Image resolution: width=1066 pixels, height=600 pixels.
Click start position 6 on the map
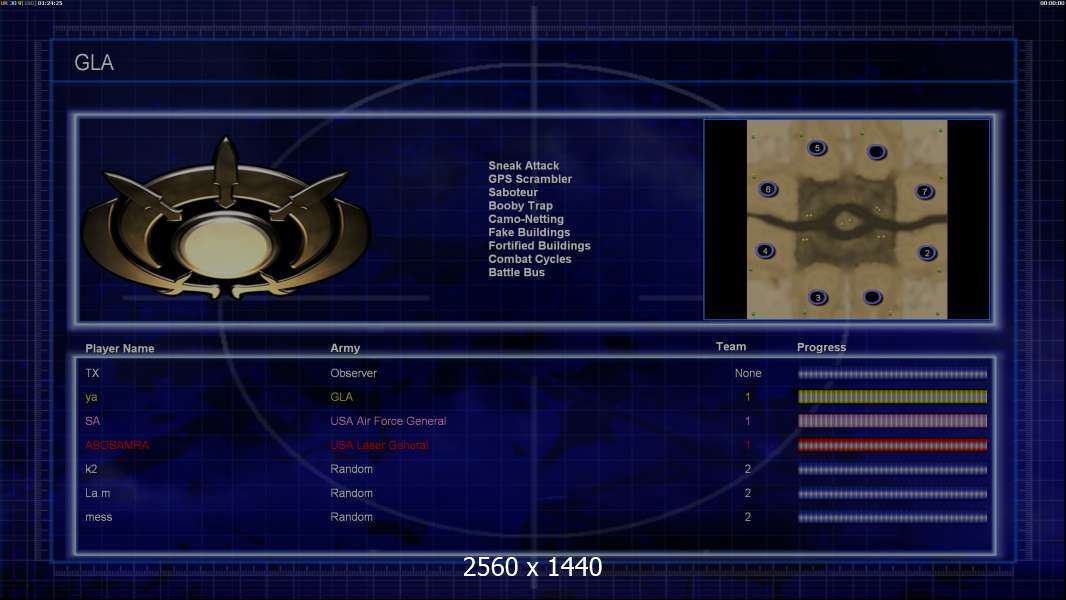coord(768,189)
